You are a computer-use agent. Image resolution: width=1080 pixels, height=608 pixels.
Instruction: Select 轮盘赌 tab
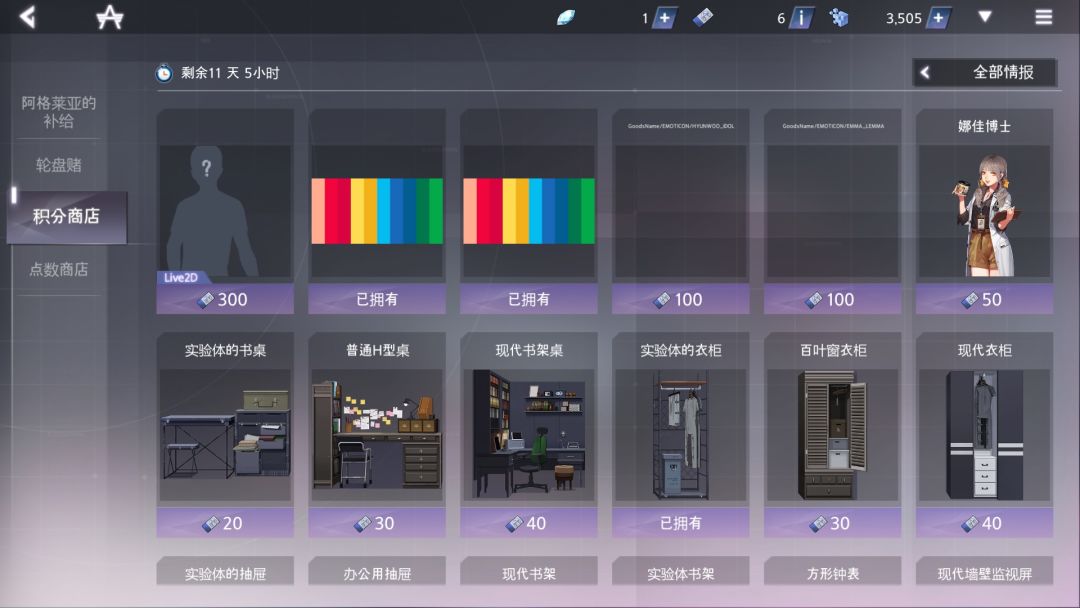pyautogui.click(x=59, y=165)
